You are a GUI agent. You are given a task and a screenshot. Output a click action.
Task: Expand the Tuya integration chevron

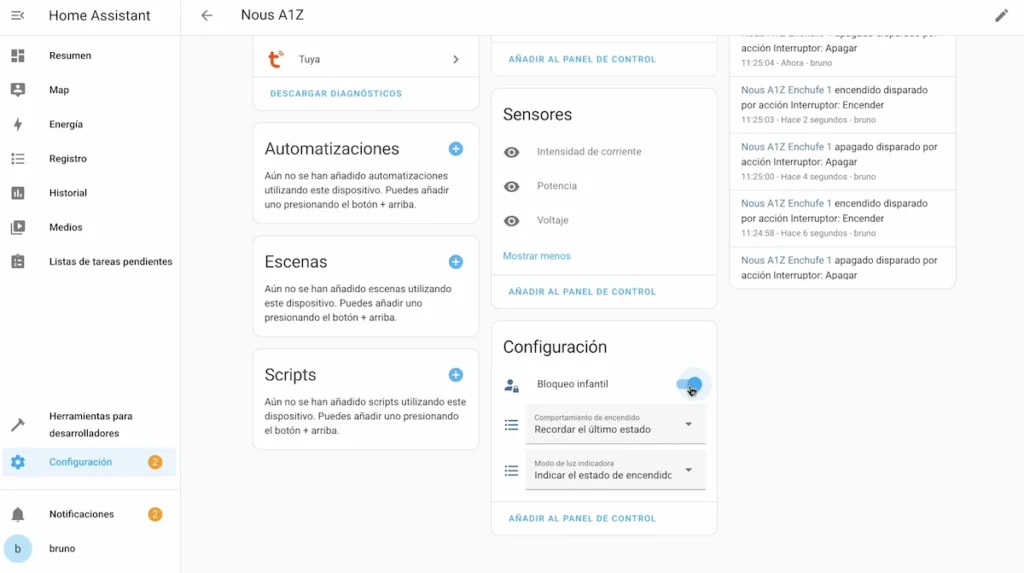(x=456, y=59)
